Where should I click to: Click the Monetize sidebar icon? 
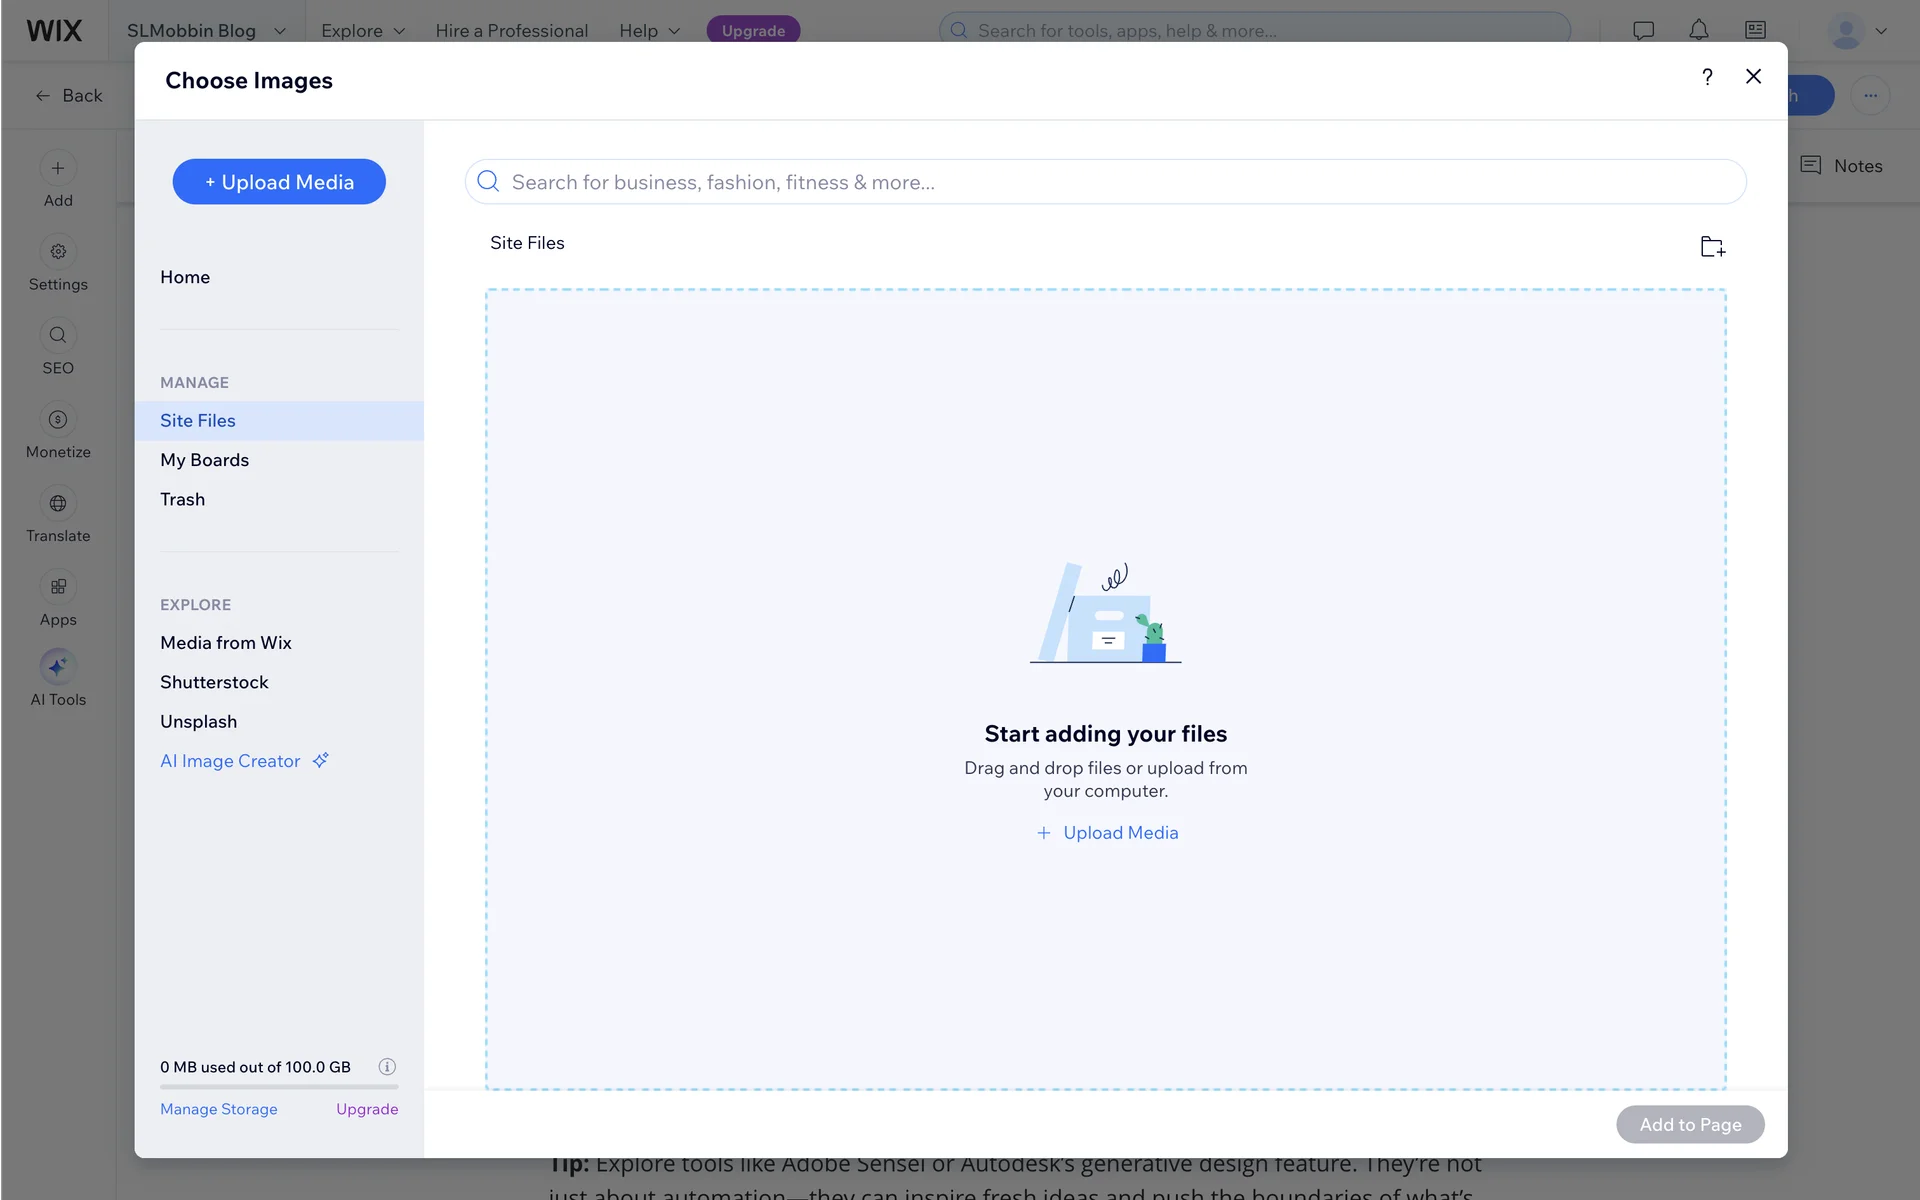point(58,420)
